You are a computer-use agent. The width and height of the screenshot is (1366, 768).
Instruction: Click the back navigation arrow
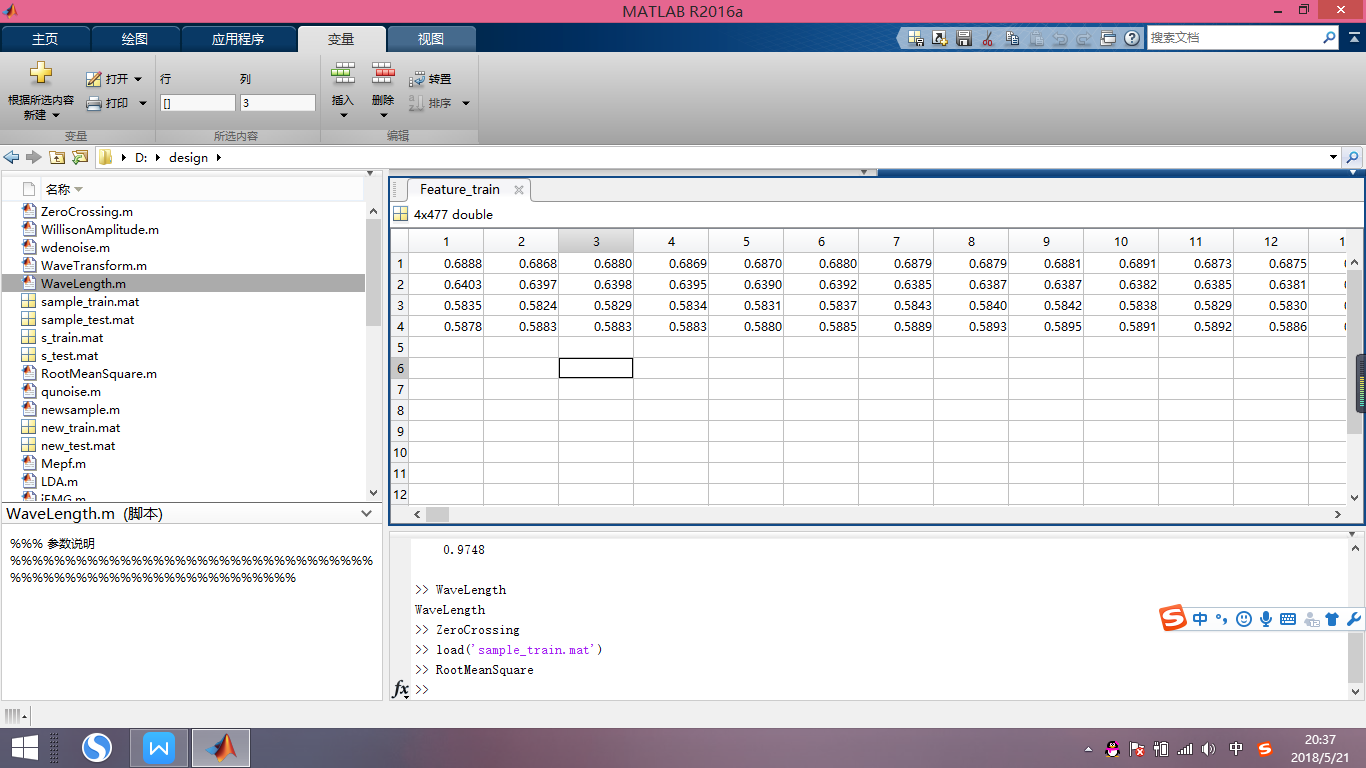coord(12,158)
